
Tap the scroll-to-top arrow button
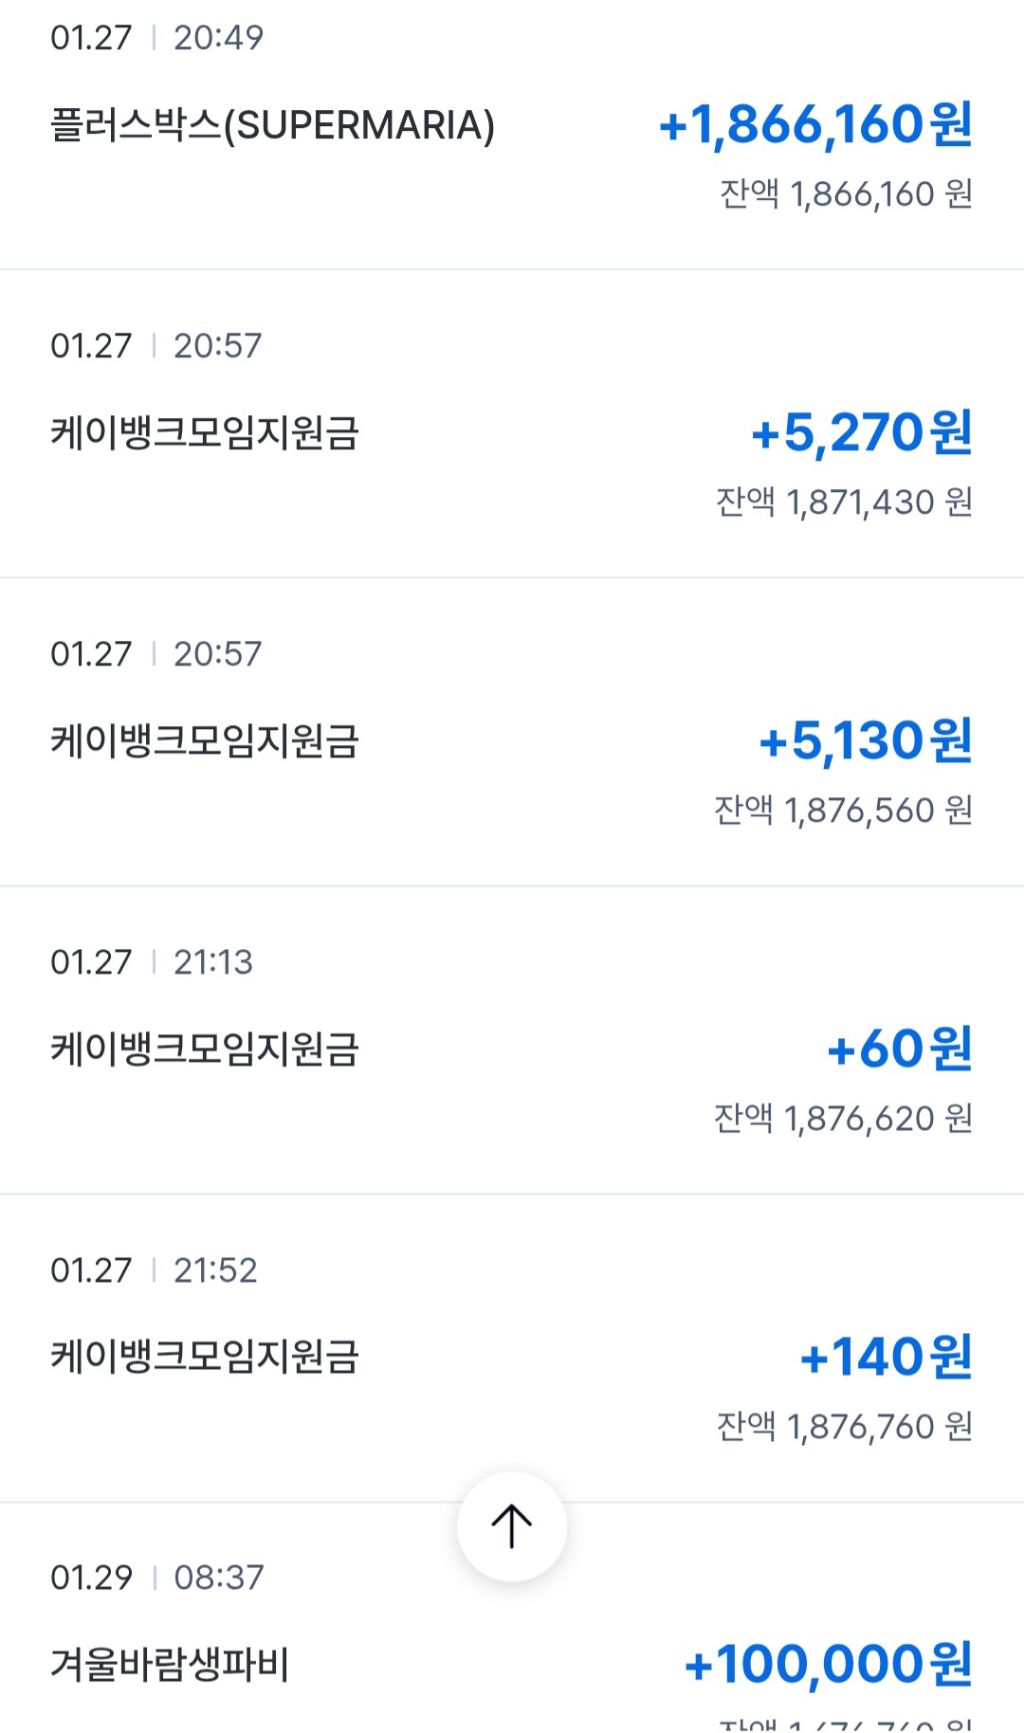pyautogui.click(x=511, y=1526)
